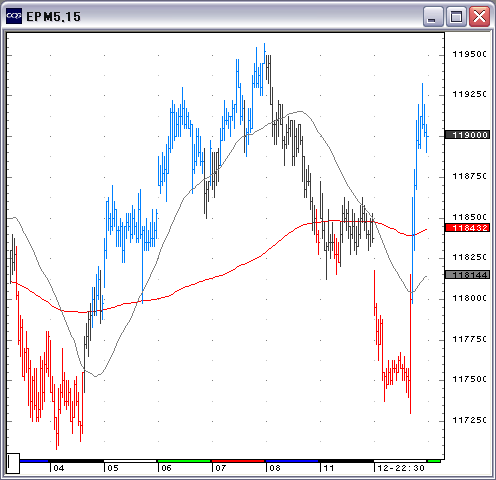Viewport: 496px width, 480px height.
Task: Click the 119250 price axis label
Action: click(x=469, y=94)
